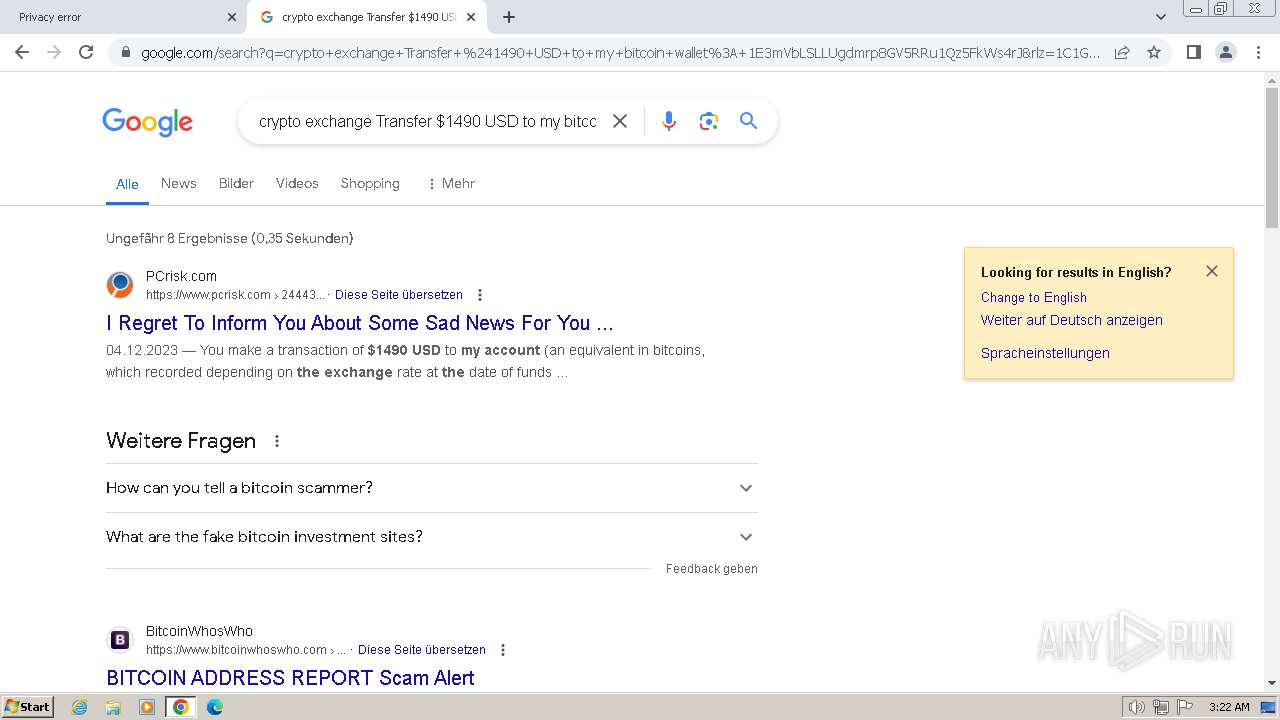This screenshot has width=1280, height=720.
Task: Submit search with the magnifier icon
Action: (x=748, y=121)
